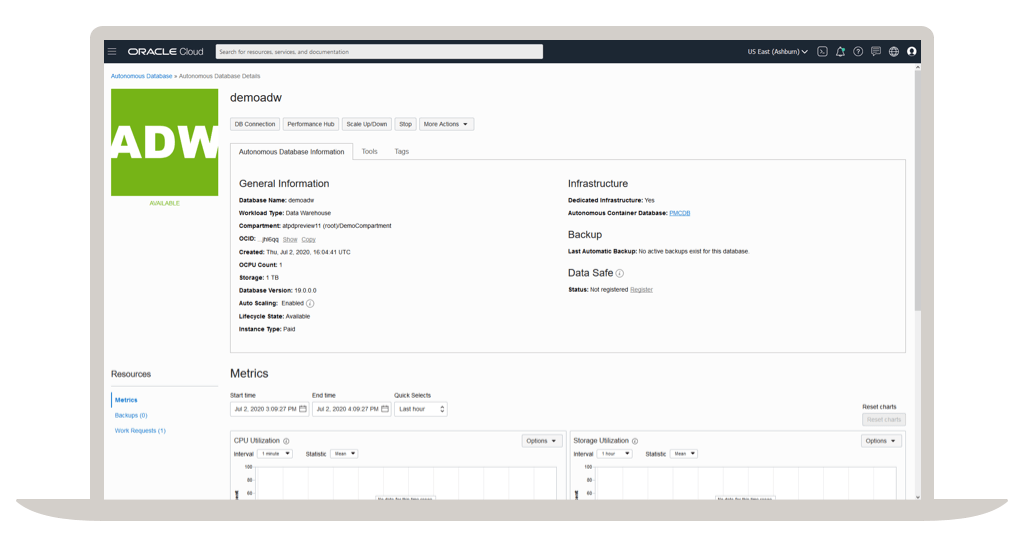Click the AVAILABLE status label
Viewport: 1024px width, 542px height.
click(165, 204)
